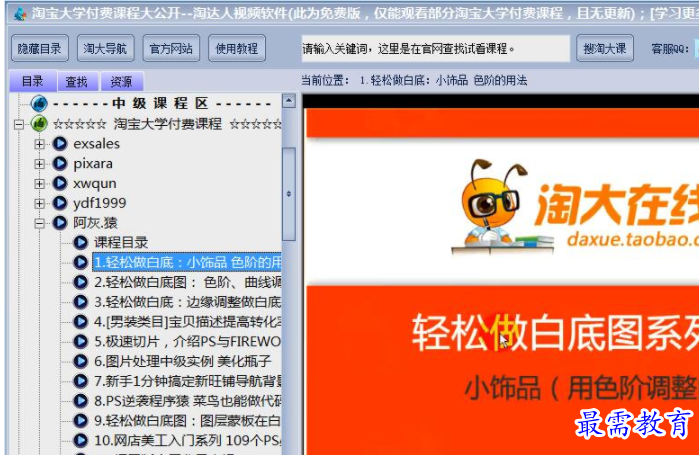Click play icon of lesson 9.轻松做白底图

(80, 420)
